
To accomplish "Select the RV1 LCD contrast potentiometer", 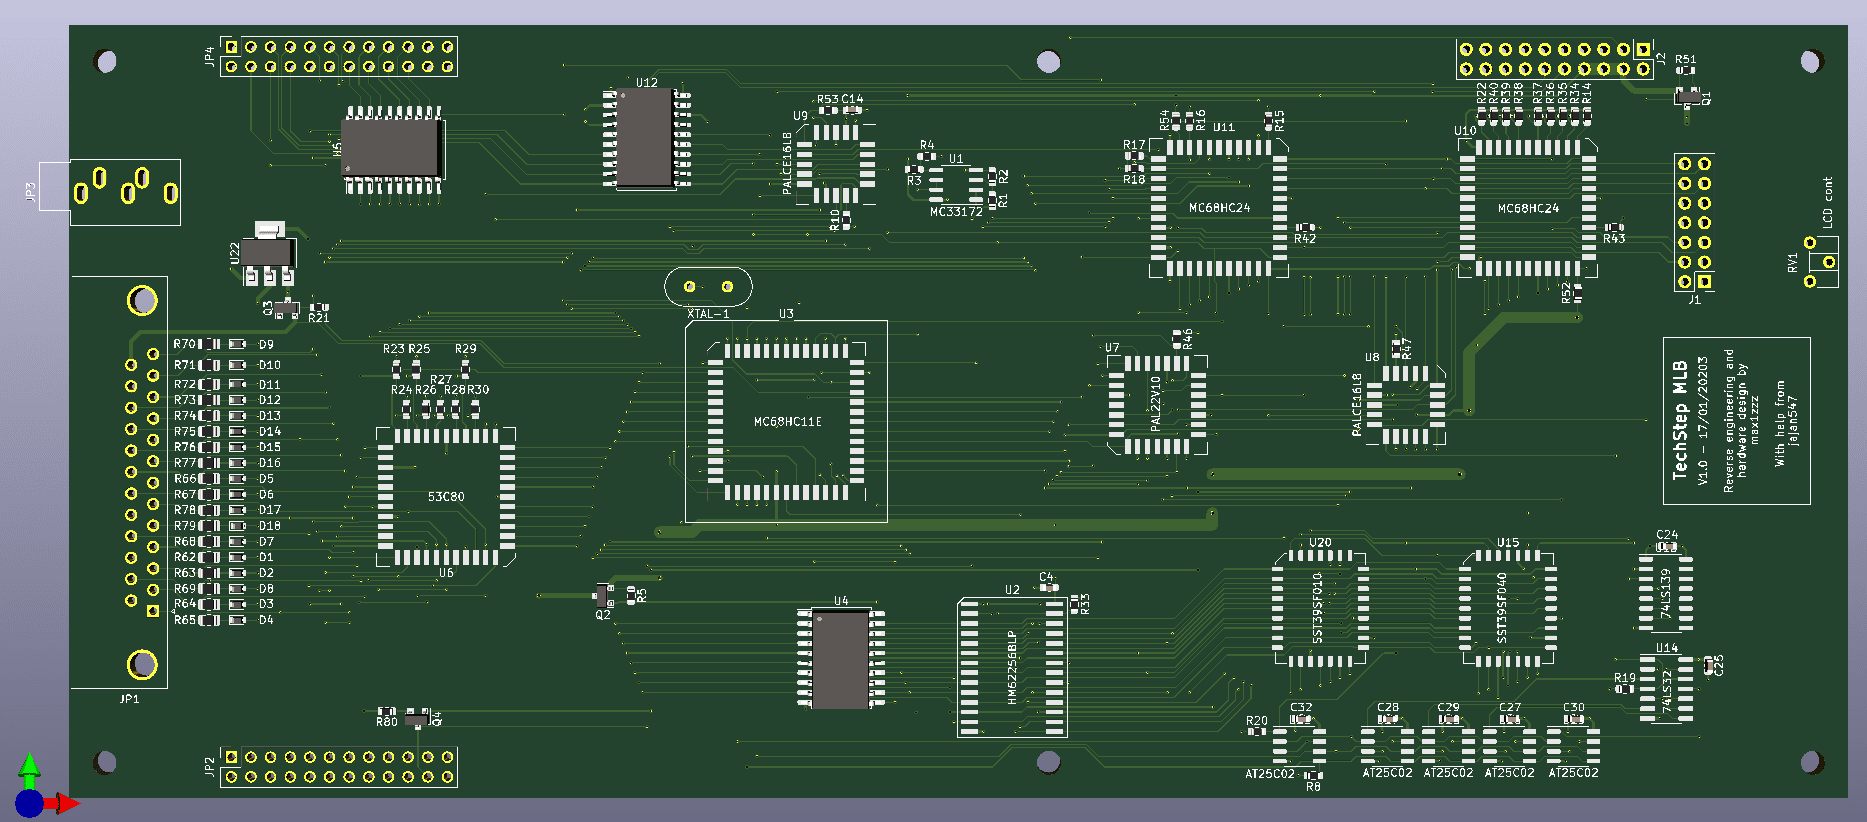I will point(1821,262).
